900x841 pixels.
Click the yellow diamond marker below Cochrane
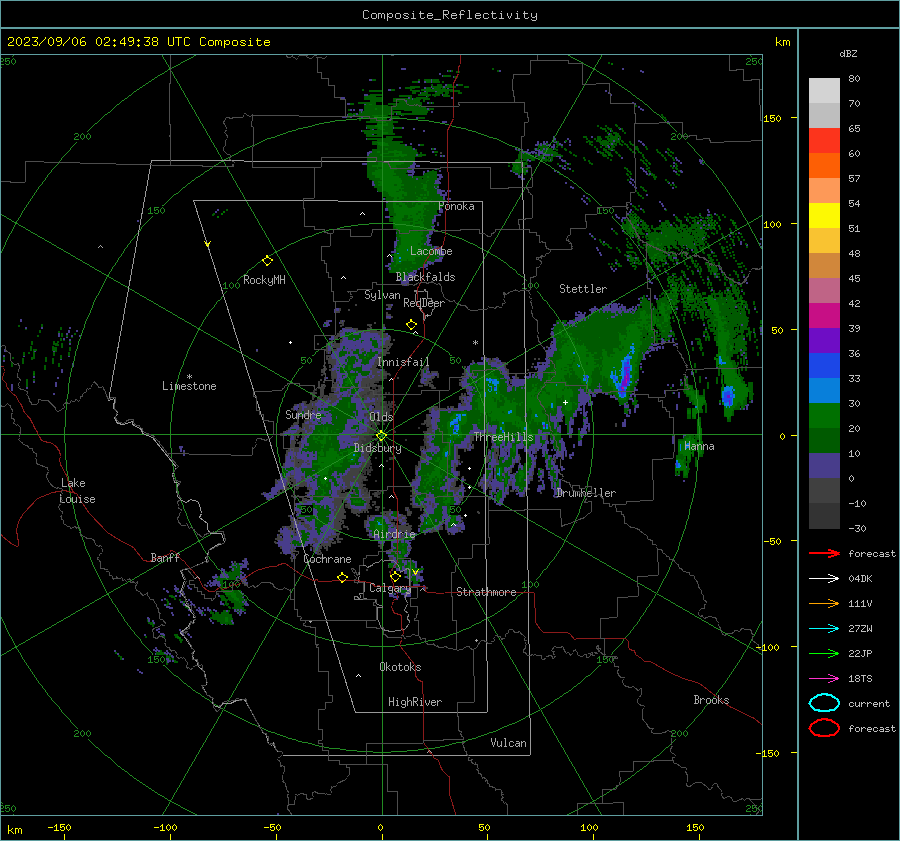click(x=342, y=577)
